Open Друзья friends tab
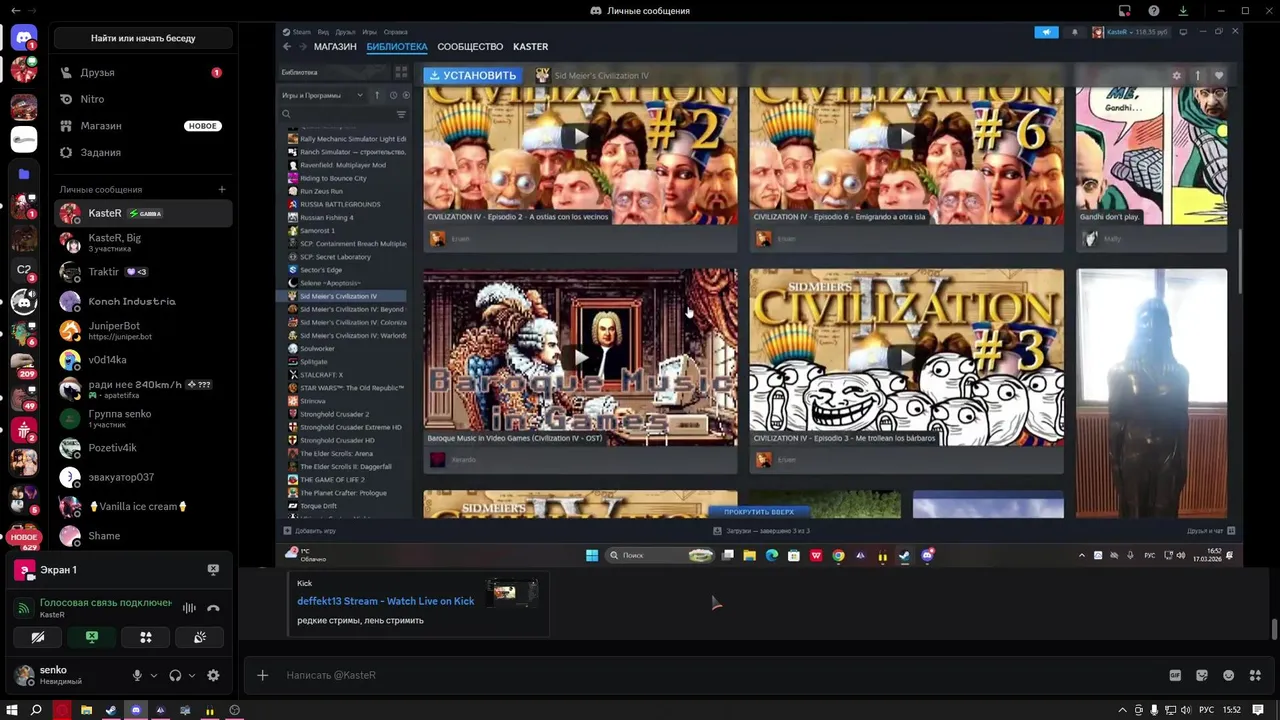Image resolution: width=1280 pixels, height=720 pixels. (143, 72)
